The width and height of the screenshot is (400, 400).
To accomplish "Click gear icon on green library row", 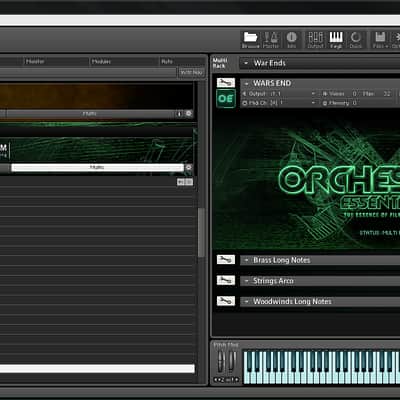I will (189, 167).
